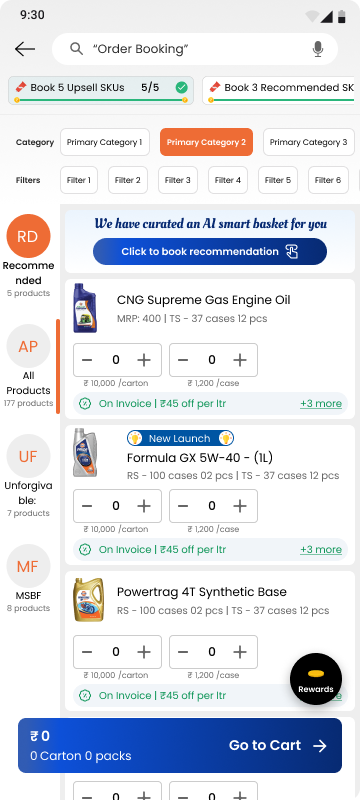360x800 pixels.
Task: Tap the search magnifier icon
Action: 76,49
